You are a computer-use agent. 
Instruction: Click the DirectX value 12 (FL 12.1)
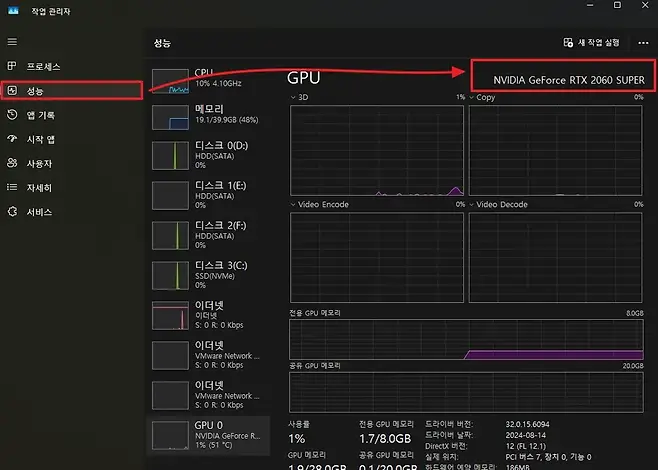coord(525,446)
